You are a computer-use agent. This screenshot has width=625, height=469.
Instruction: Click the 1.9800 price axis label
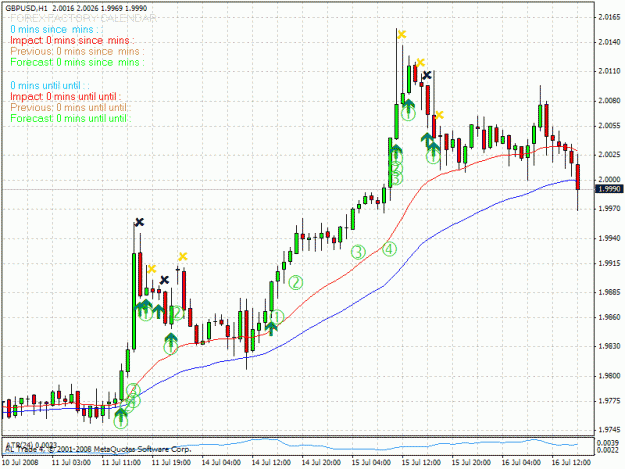click(609, 376)
